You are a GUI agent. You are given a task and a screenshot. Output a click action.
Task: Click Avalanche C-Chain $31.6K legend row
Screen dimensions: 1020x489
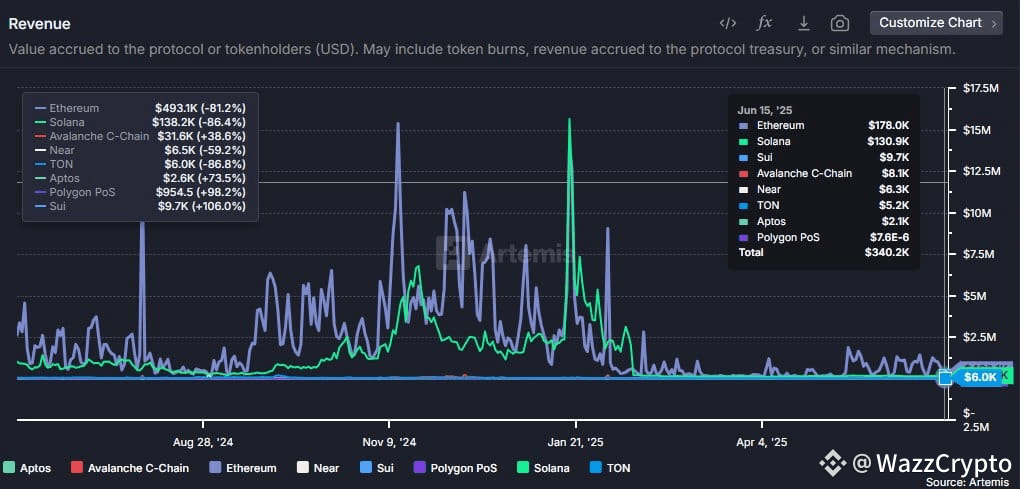[141, 136]
